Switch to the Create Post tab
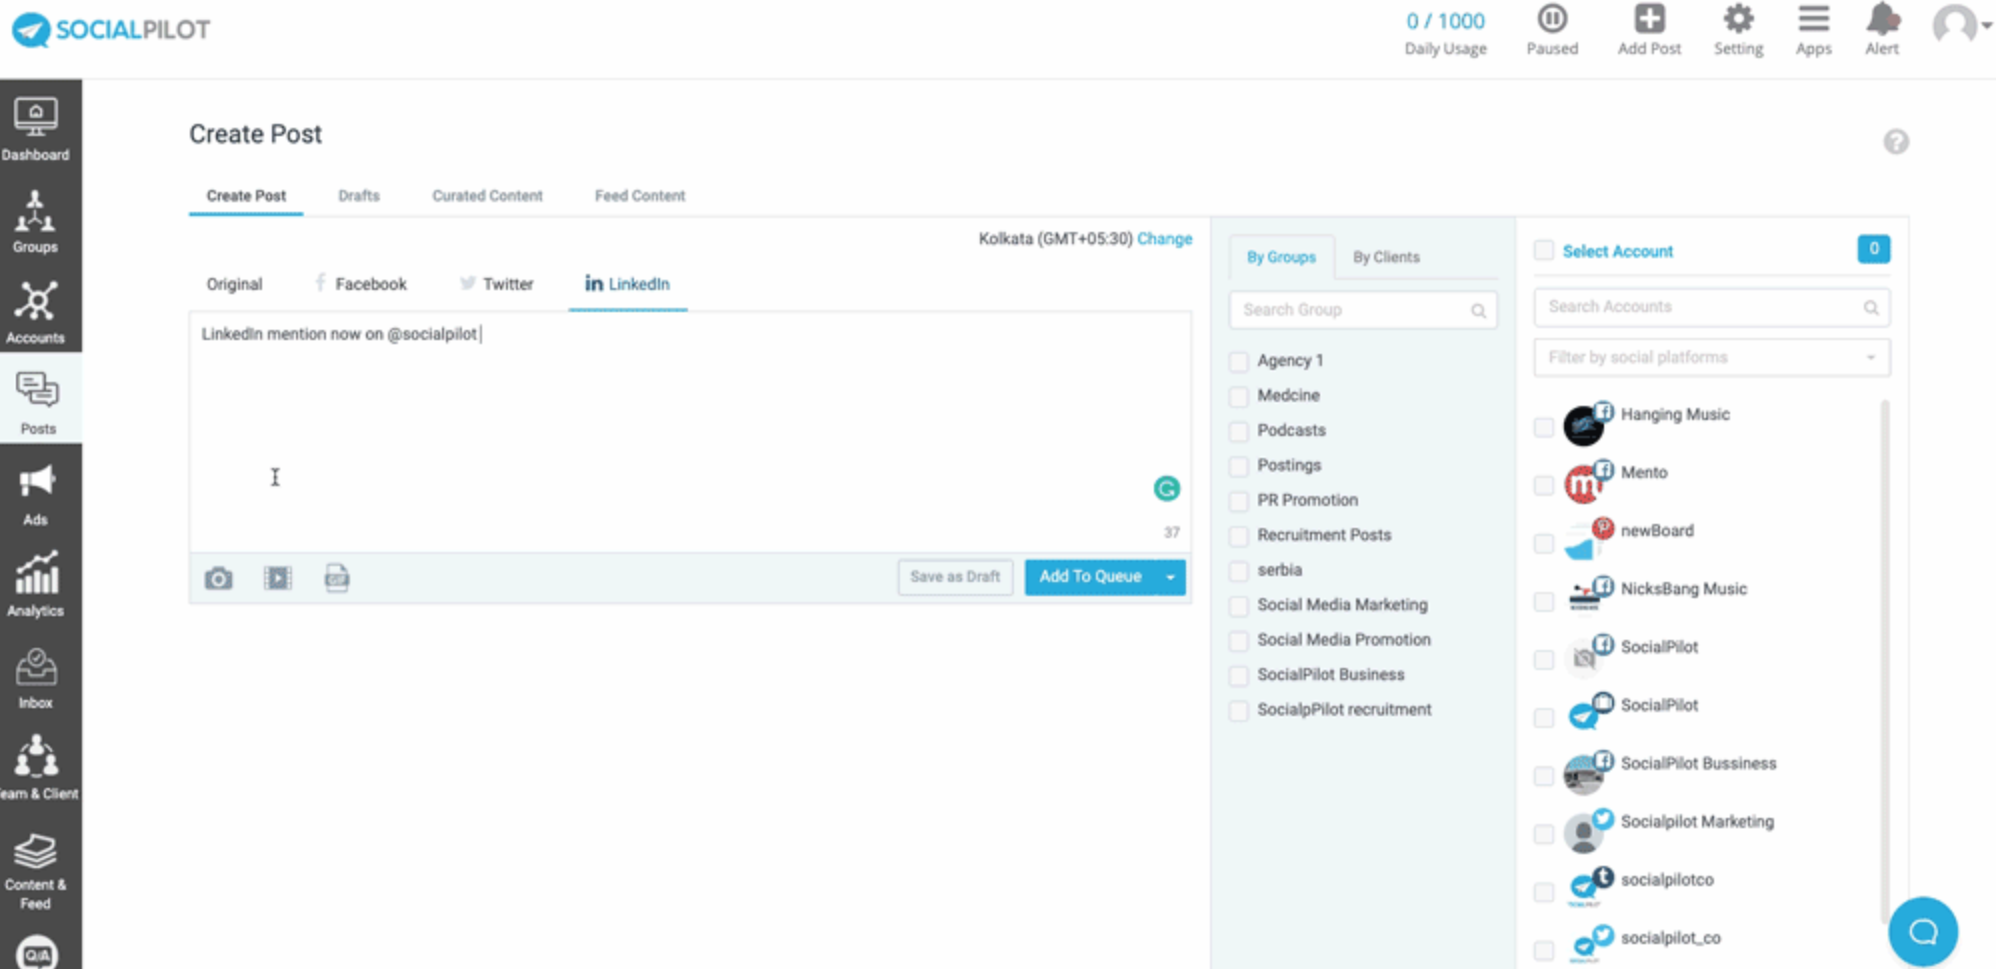This screenshot has height=969, width=1996. pyautogui.click(x=246, y=196)
